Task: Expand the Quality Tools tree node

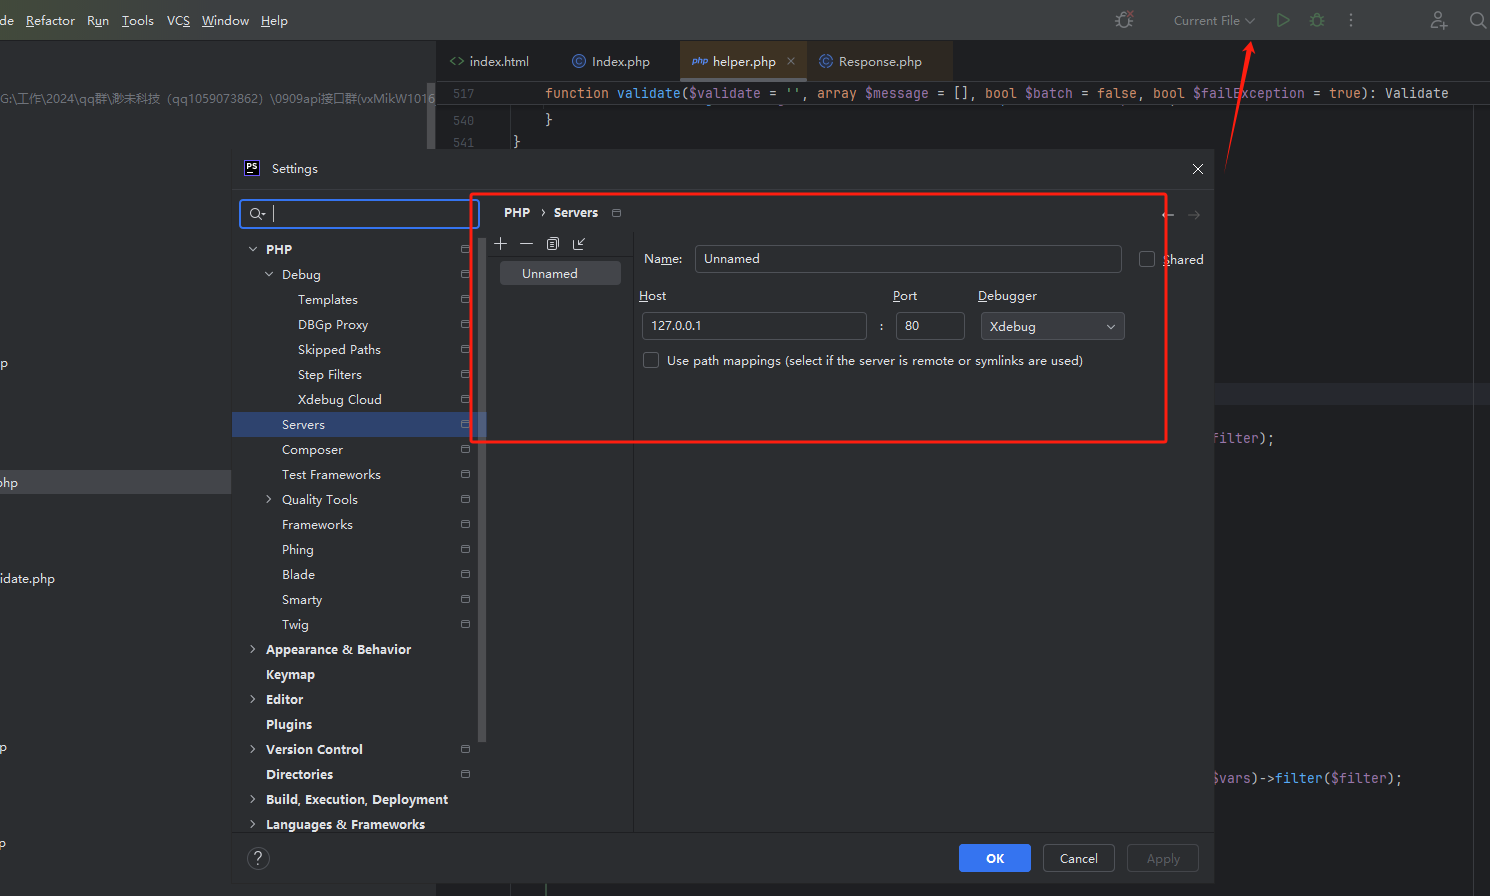Action: click(x=269, y=499)
